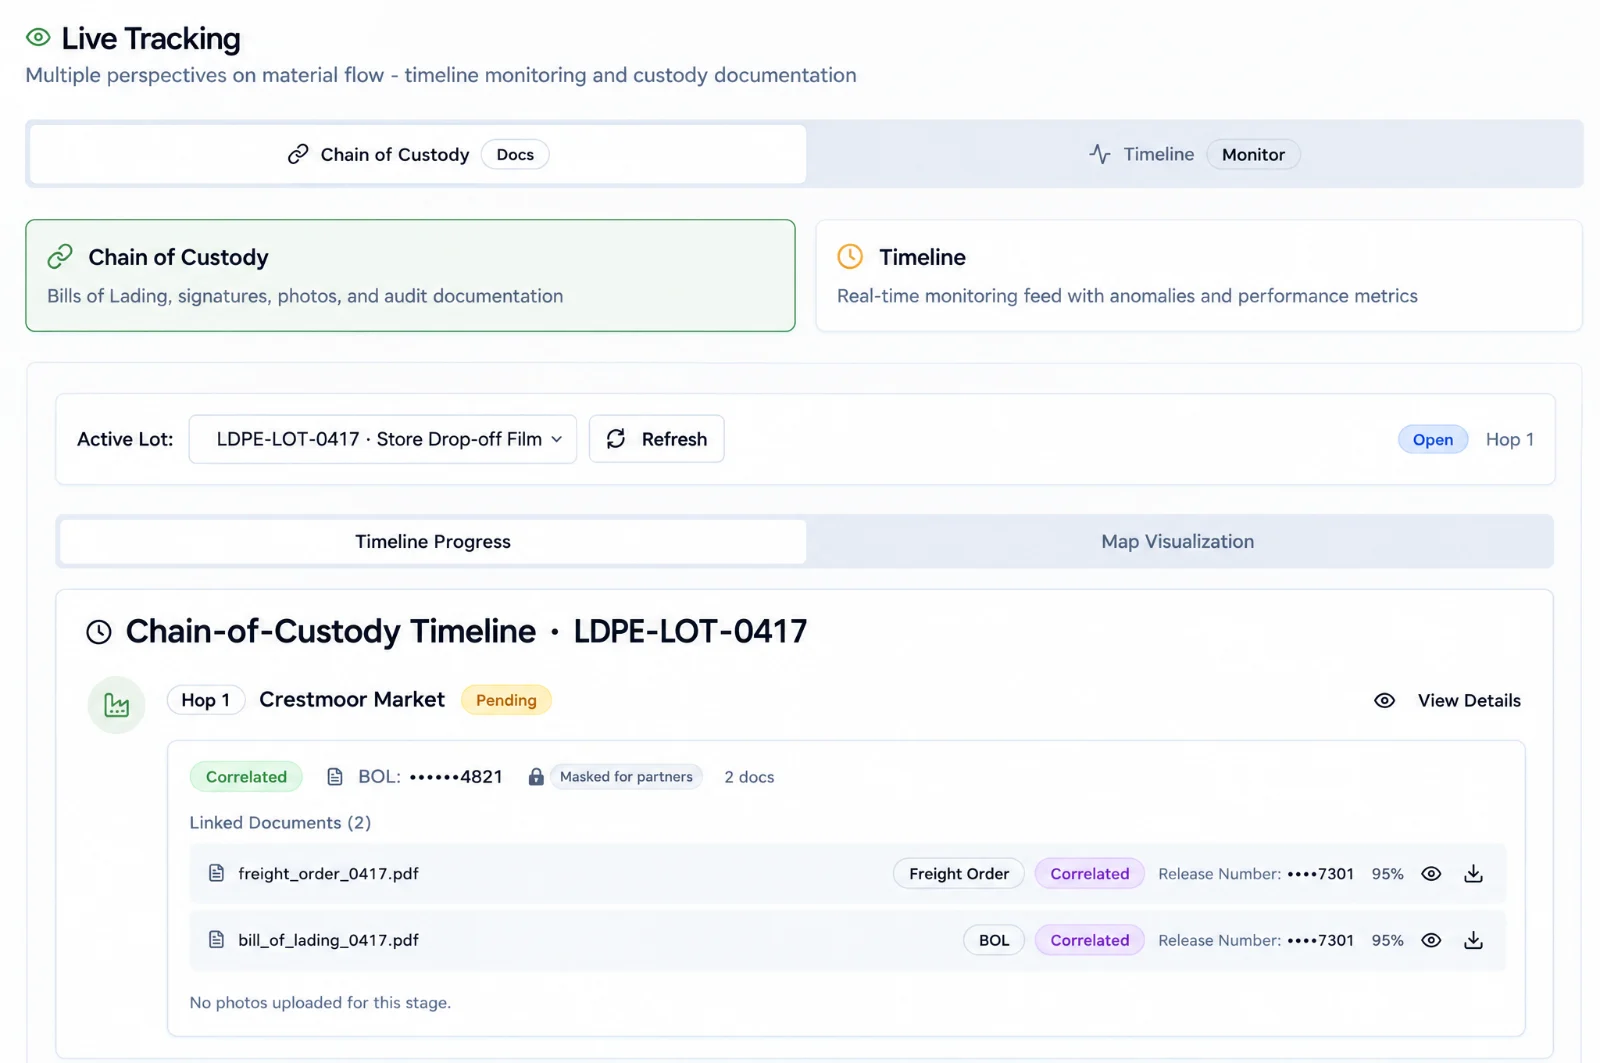The height and width of the screenshot is (1063, 1600).
Task: Preview freight_order_0417.pdf with eye icon
Action: coord(1431,874)
